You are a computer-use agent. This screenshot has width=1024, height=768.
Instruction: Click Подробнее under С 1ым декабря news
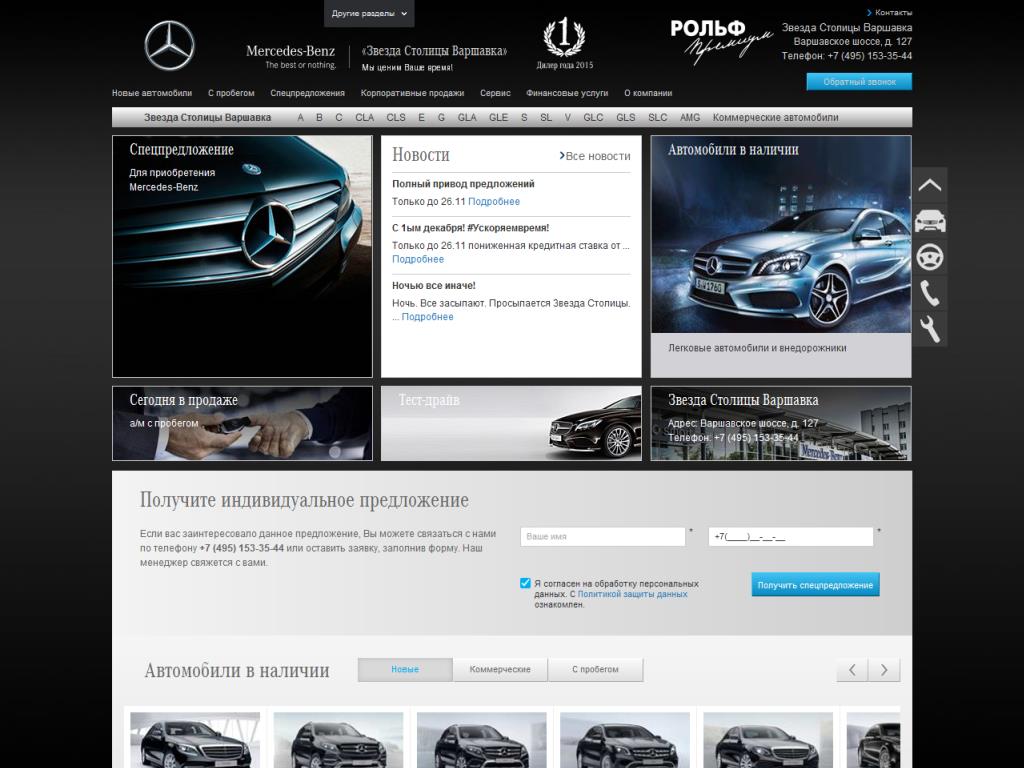tap(418, 259)
